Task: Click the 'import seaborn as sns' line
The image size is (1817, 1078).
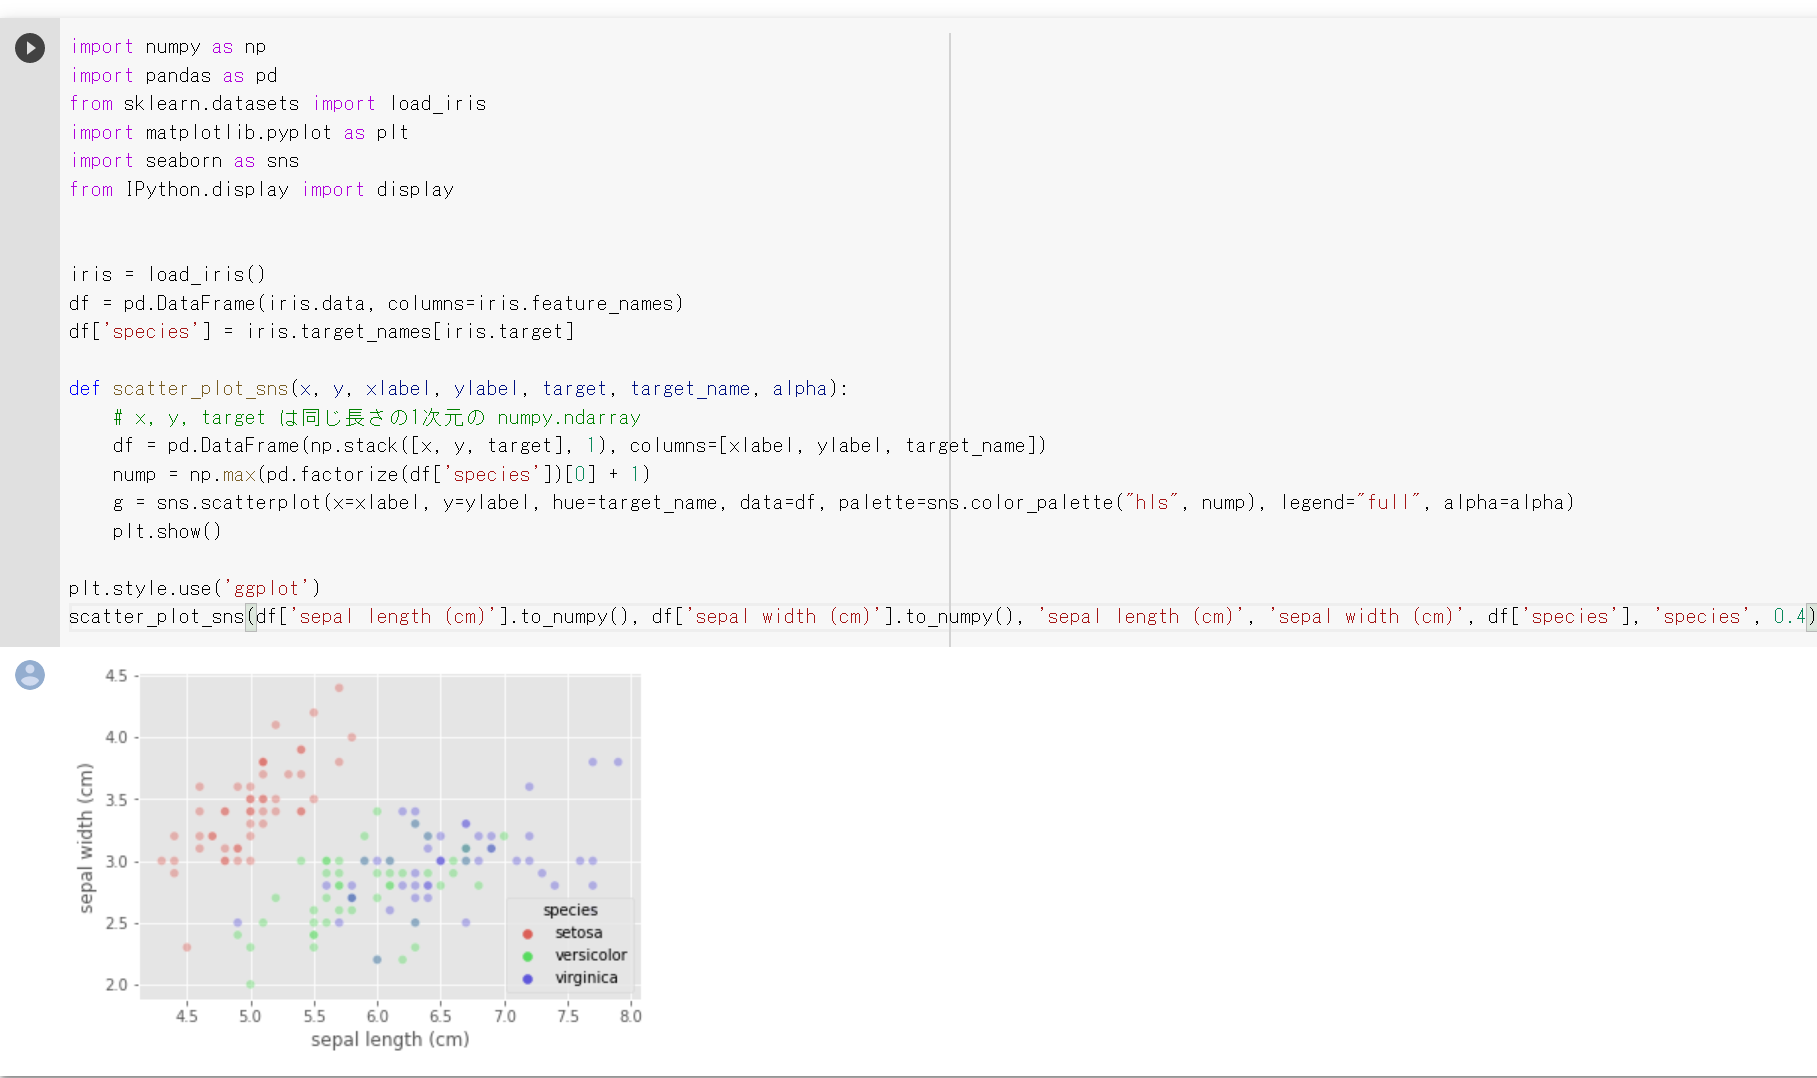Action: pyautogui.click(x=184, y=161)
